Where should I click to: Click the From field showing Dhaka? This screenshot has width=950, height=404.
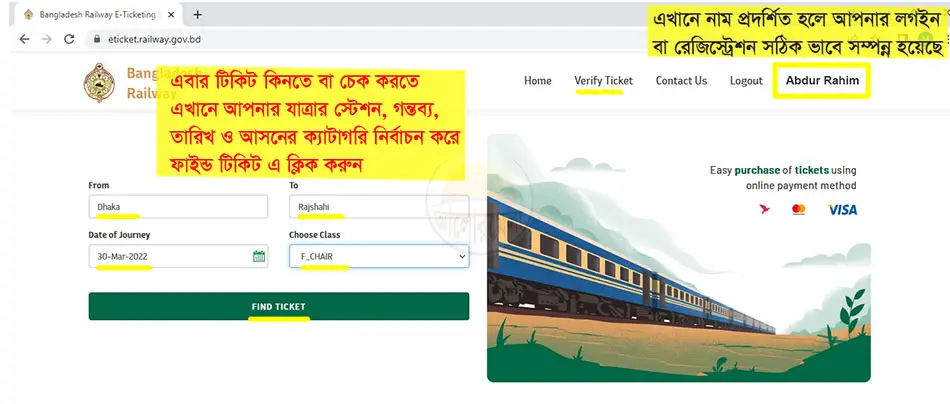(178, 207)
